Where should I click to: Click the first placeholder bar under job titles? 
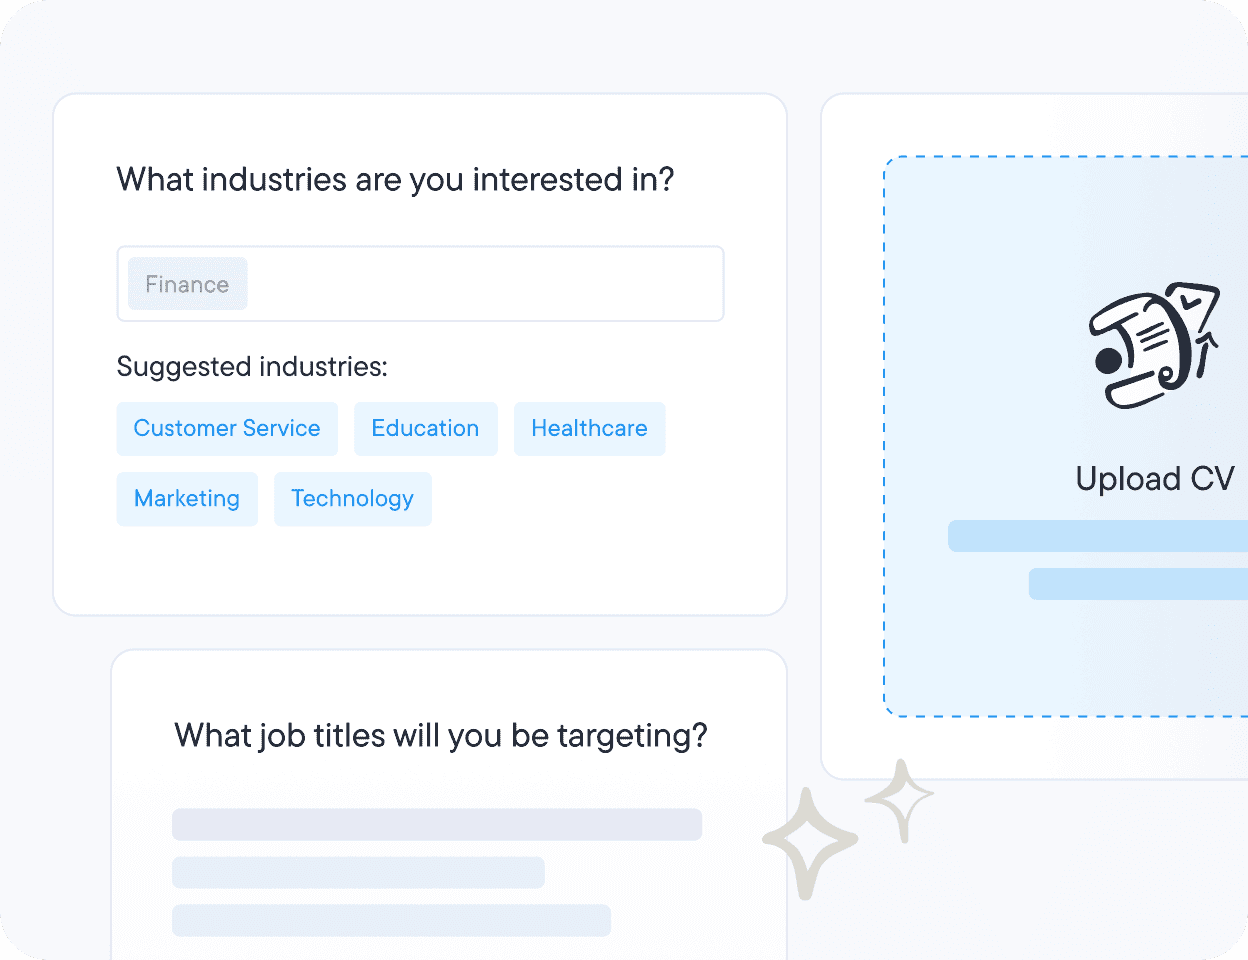(437, 825)
